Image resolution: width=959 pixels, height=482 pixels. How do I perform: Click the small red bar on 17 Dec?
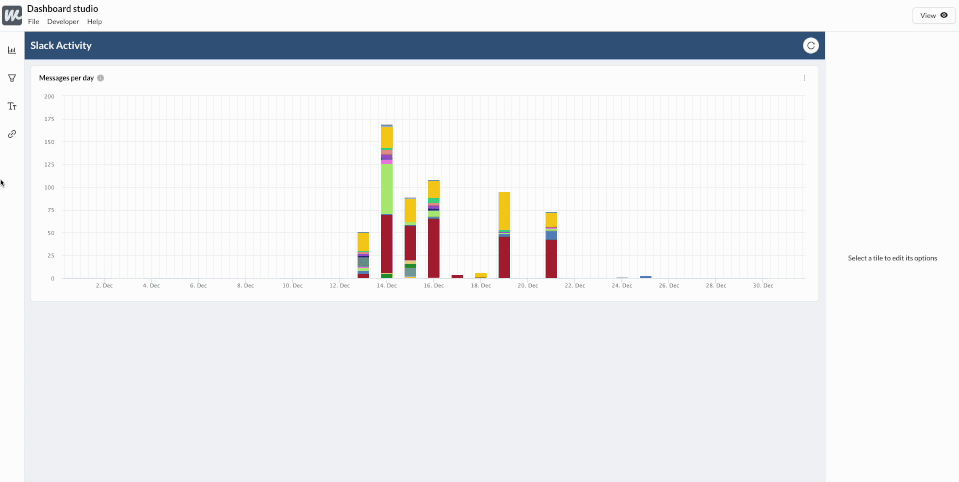tap(457, 276)
